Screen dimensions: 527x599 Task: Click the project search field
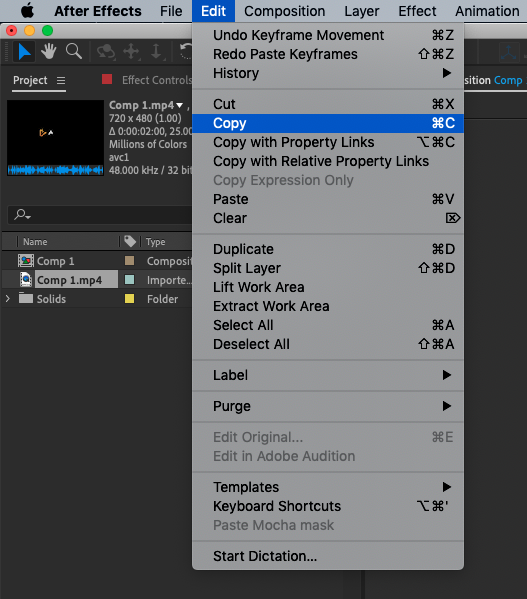100,215
